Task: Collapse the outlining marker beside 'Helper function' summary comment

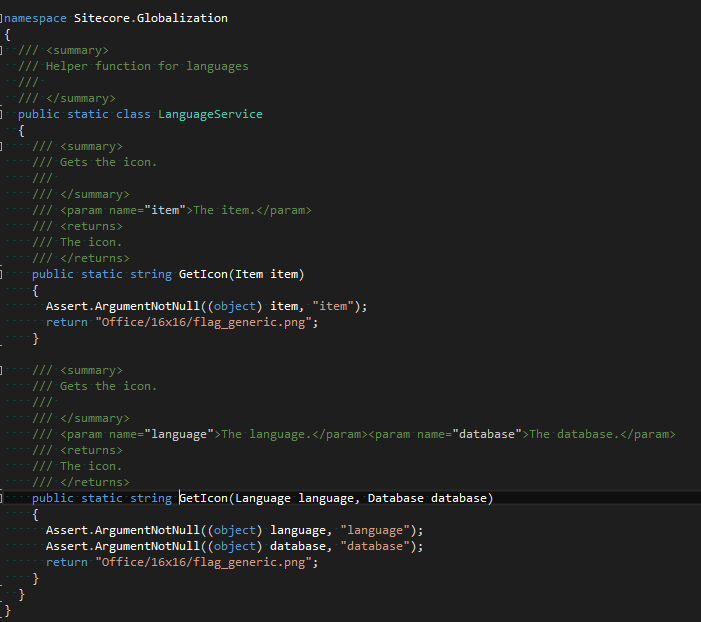Action: 1,51
